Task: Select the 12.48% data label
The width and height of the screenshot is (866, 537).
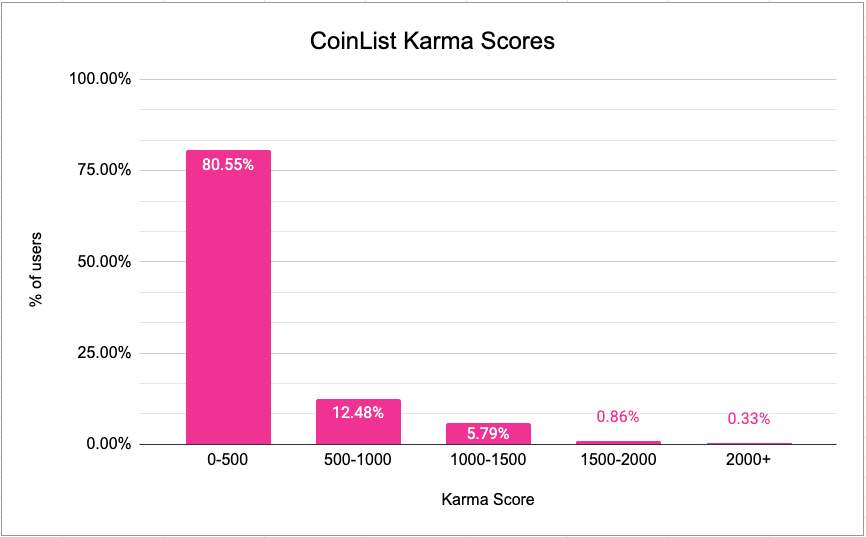Action: 358,412
